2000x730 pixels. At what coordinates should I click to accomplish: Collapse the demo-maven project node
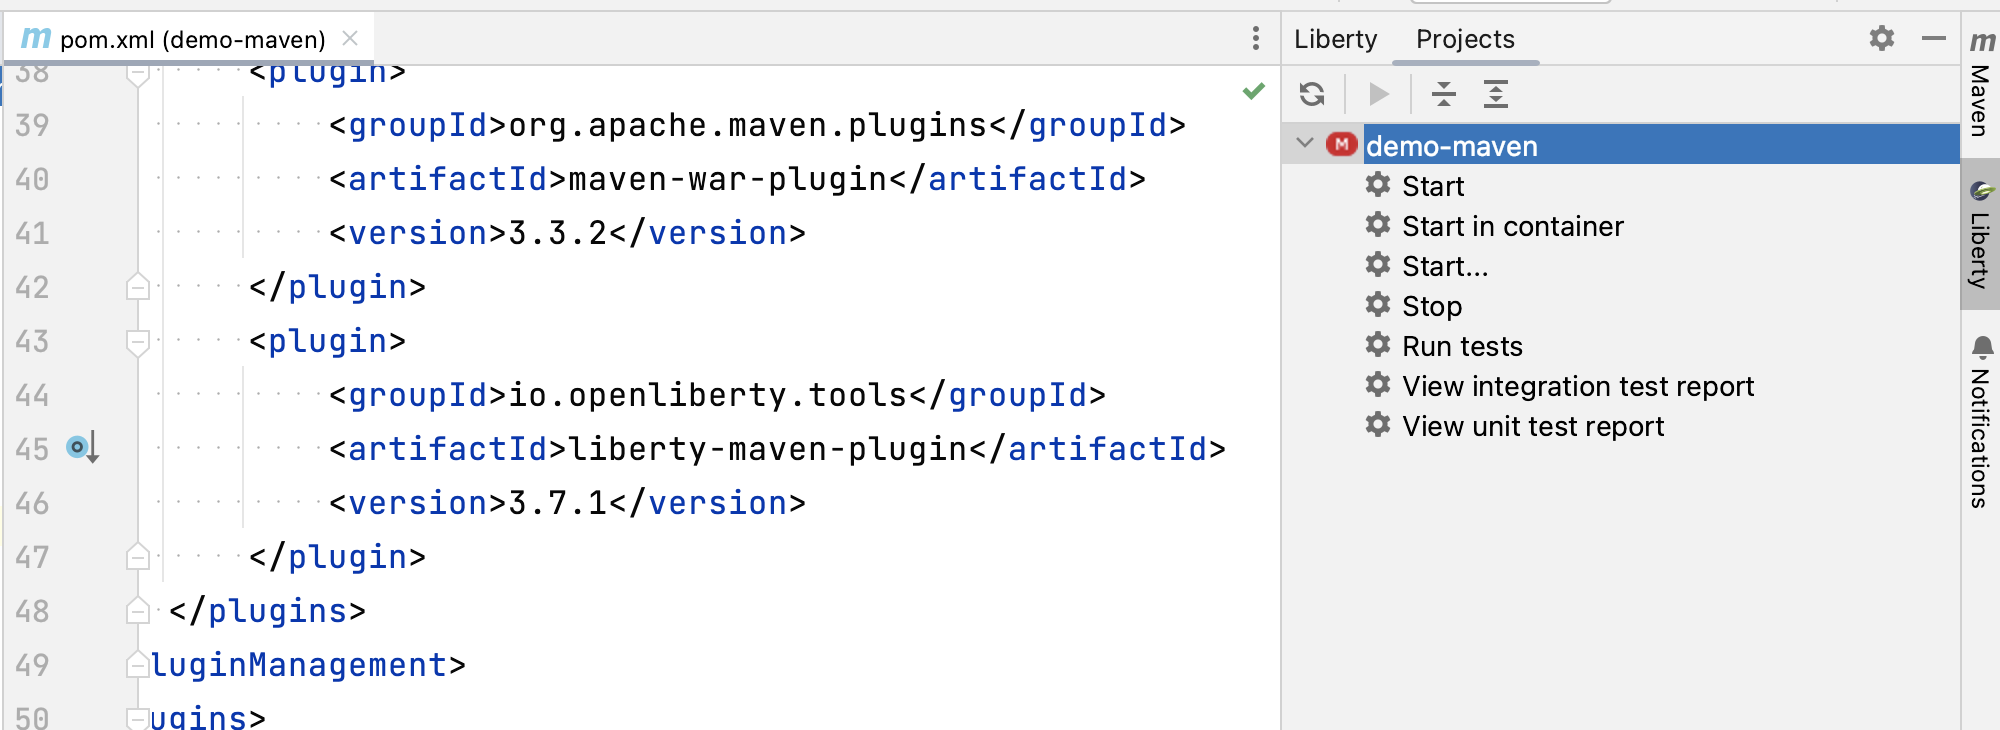1305,143
